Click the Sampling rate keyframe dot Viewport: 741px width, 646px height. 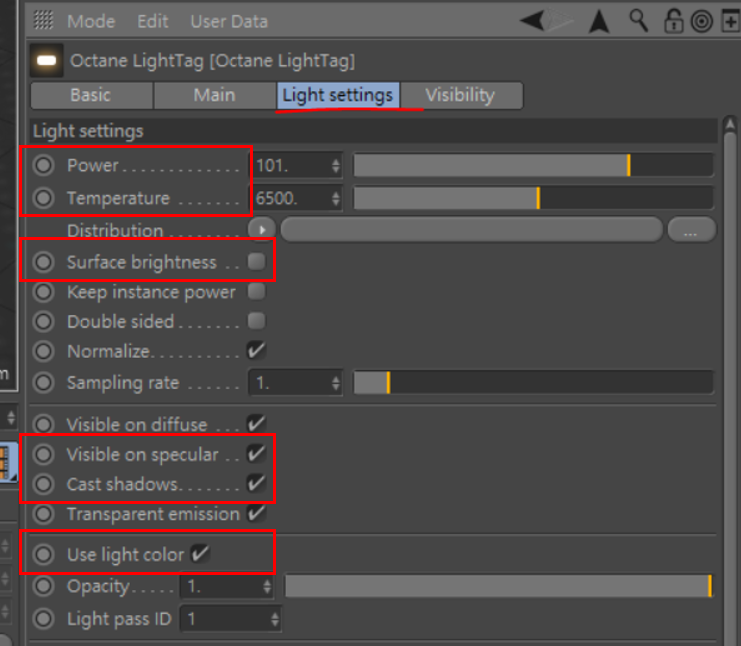coord(43,382)
